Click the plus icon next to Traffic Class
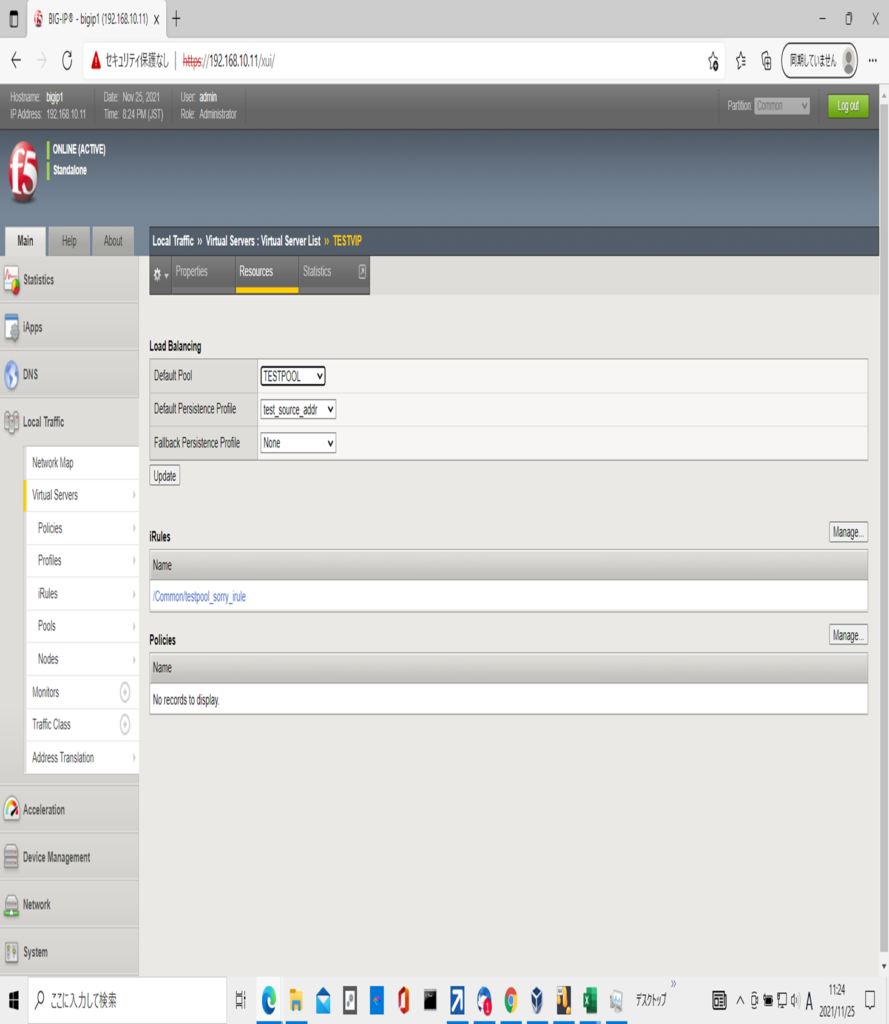889x1024 pixels. (125, 724)
